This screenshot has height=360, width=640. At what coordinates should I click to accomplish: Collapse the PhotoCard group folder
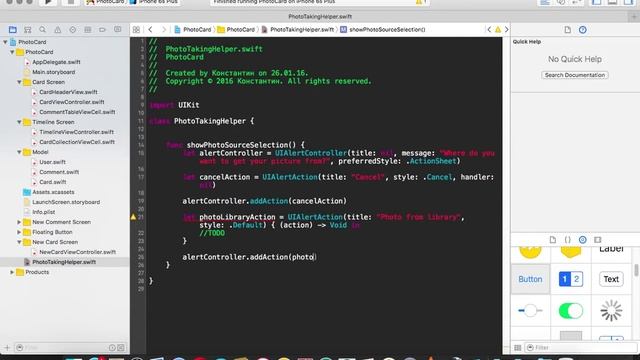pos(12,52)
